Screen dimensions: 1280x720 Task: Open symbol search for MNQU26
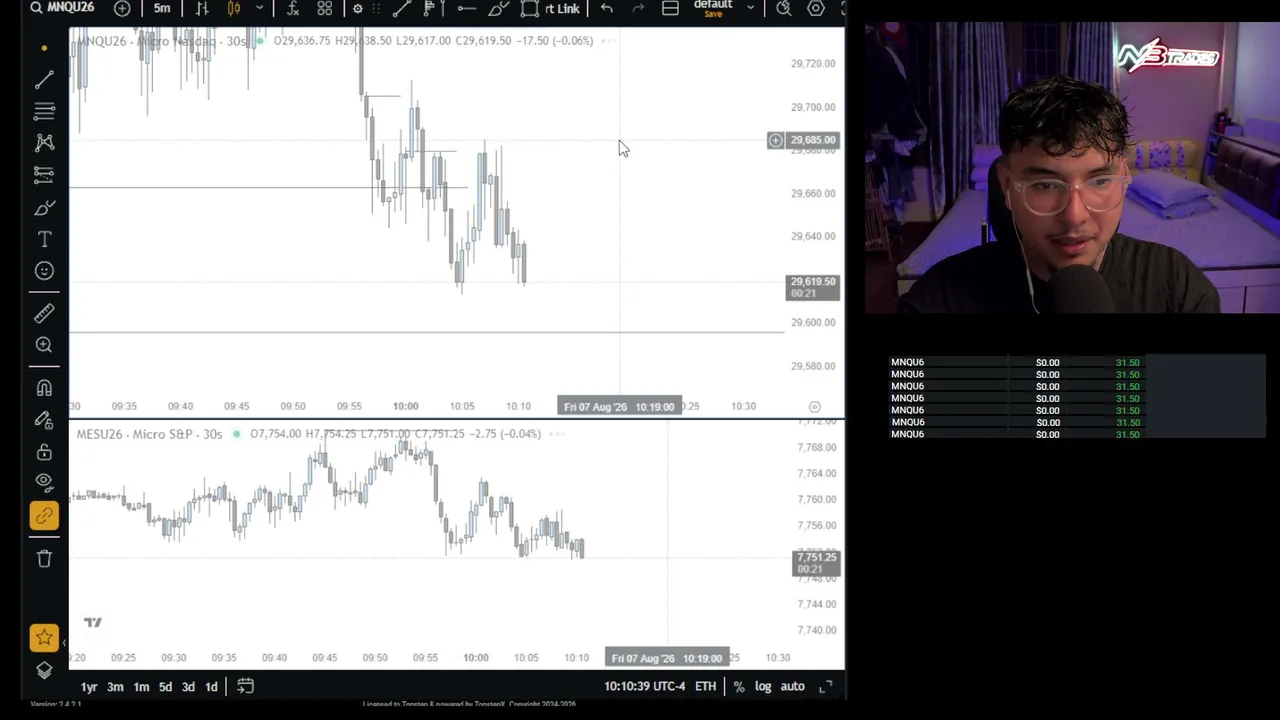[62, 8]
